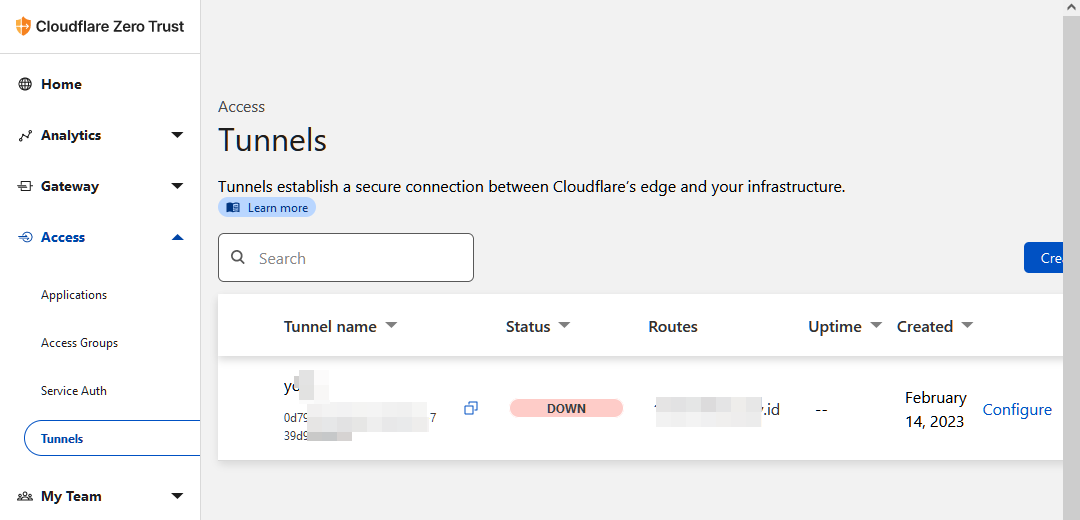Viewport: 1080px width, 520px height.
Task: Open Applications in Access submenu
Action: [74, 295]
